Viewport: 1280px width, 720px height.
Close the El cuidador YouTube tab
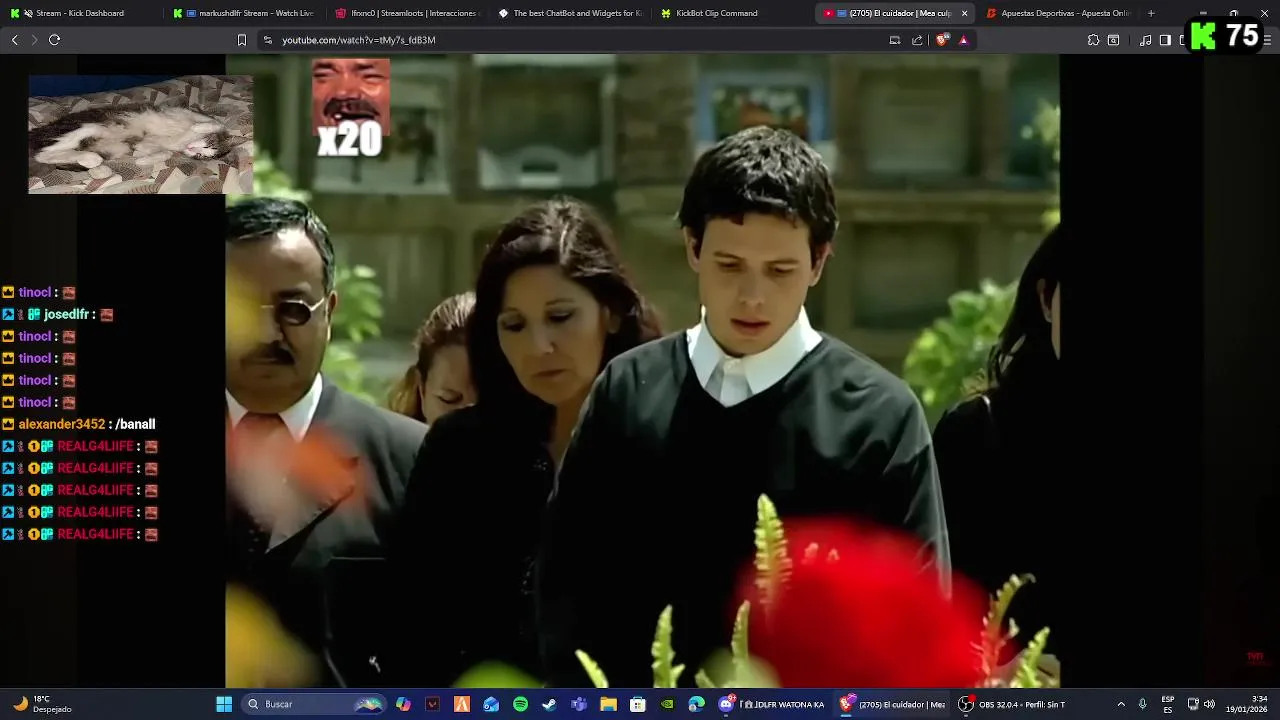964,13
